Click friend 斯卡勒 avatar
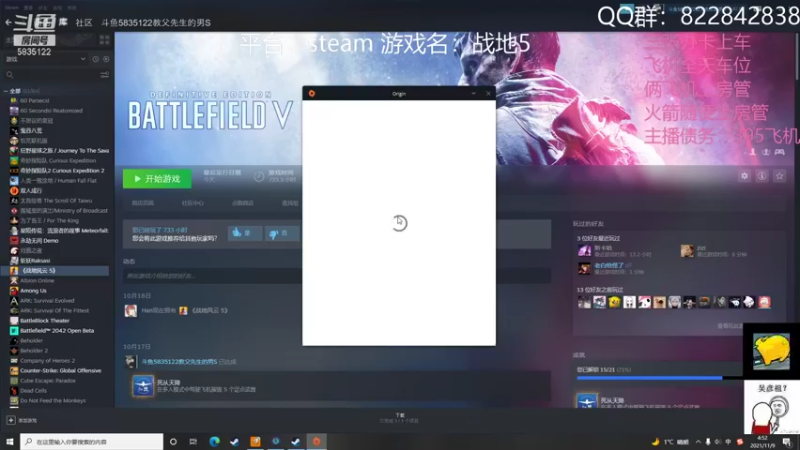 tap(585, 251)
